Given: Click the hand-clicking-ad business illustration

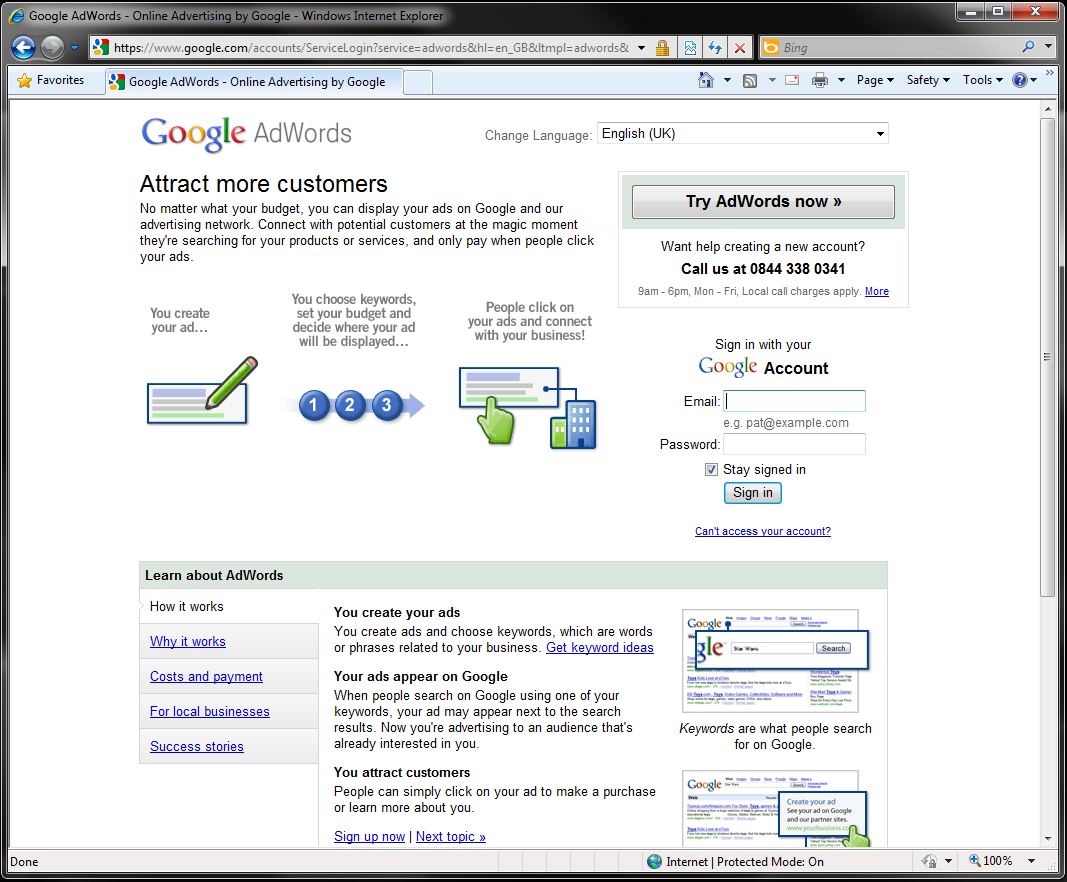Looking at the screenshot, I should [x=528, y=408].
